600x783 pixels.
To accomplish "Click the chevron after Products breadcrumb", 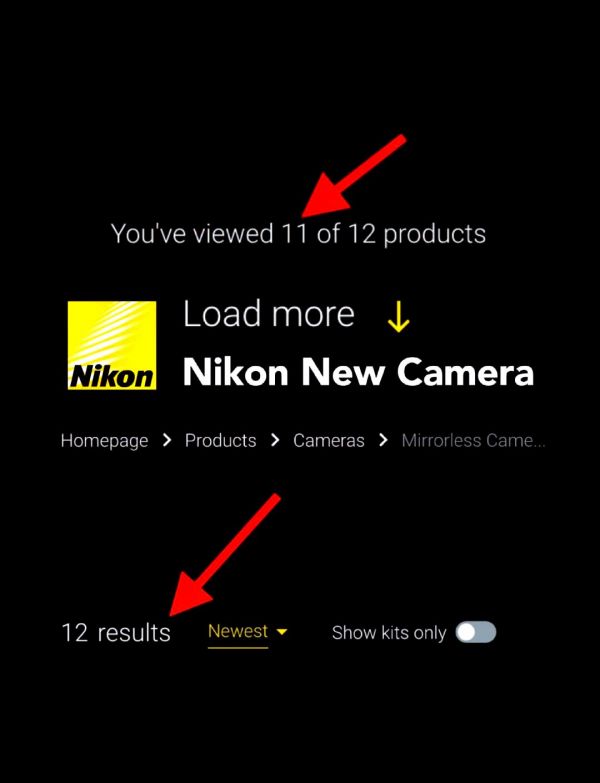I will pos(275,440).
